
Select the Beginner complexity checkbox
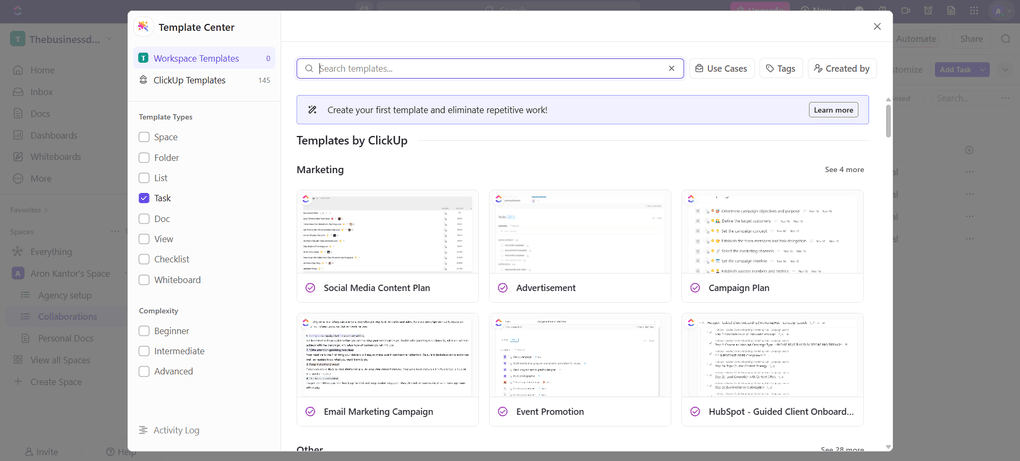click(x=144, y=331)
